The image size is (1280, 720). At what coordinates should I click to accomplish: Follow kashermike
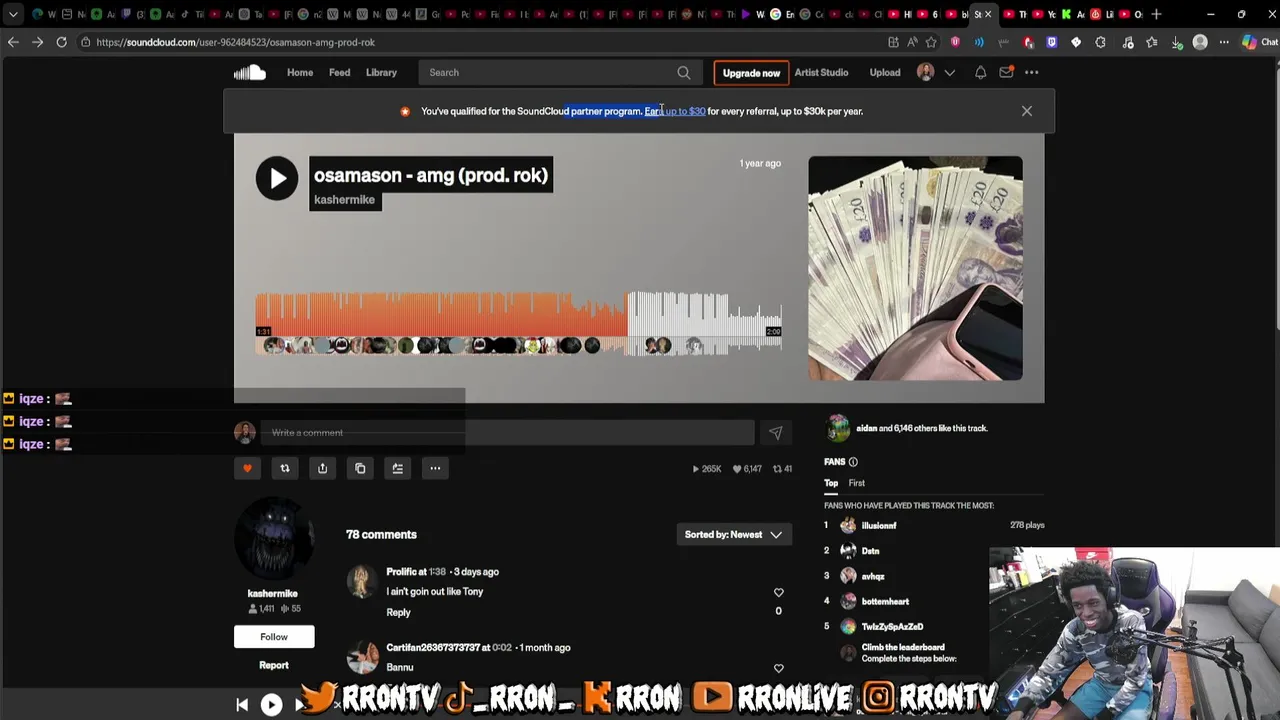coord(274,637)
